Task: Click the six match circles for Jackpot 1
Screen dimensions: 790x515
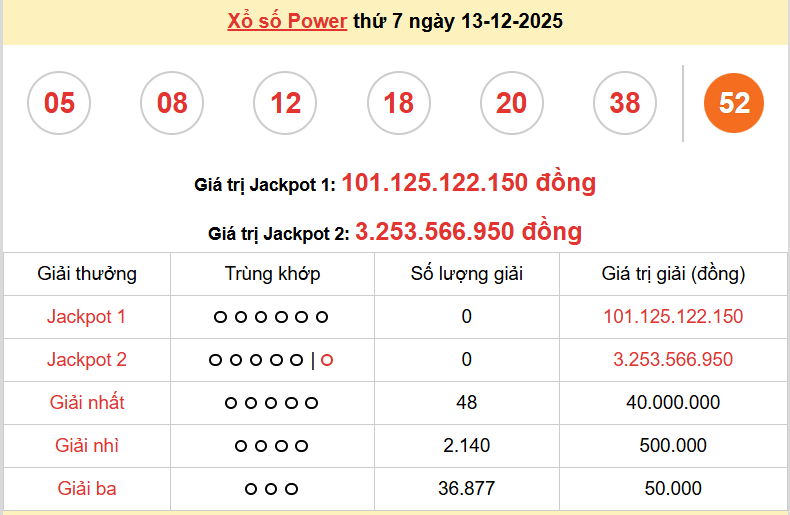Action: (x=271, y=317)
